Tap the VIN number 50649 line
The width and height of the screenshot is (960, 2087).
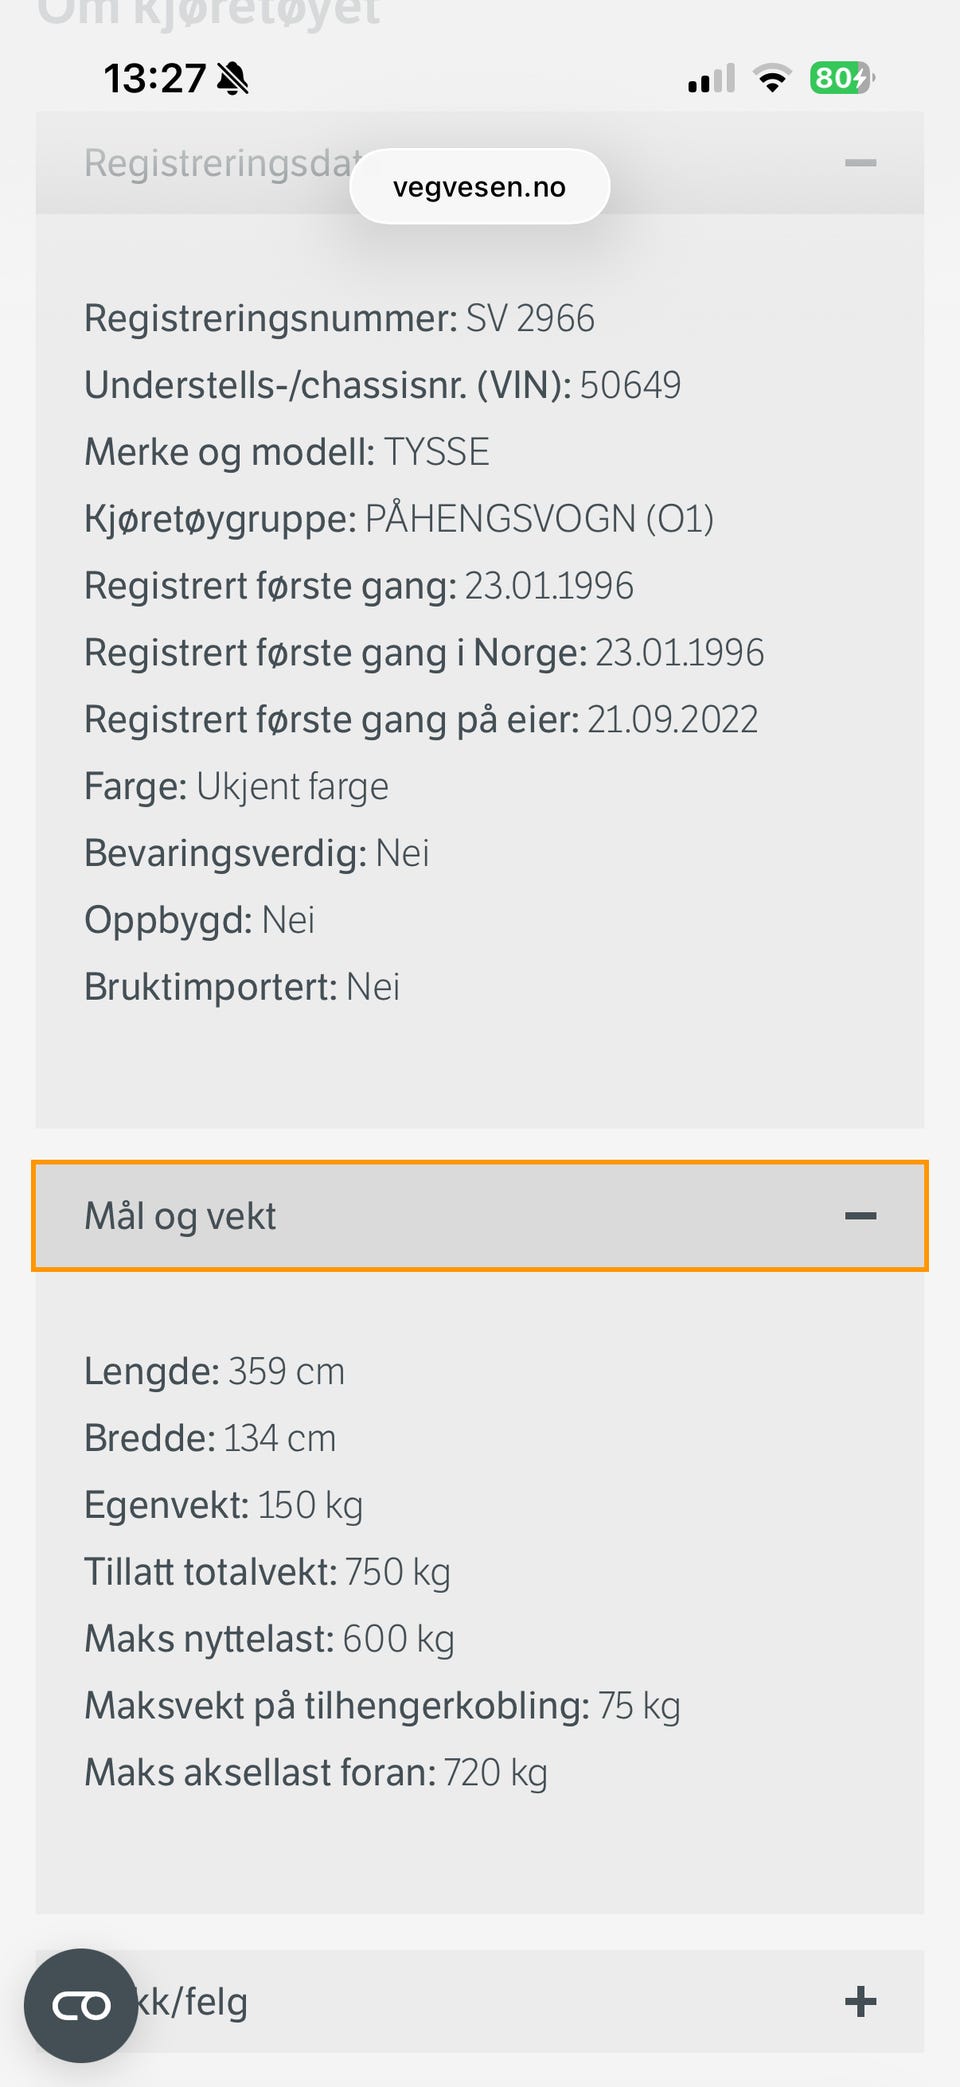[382, 386]
